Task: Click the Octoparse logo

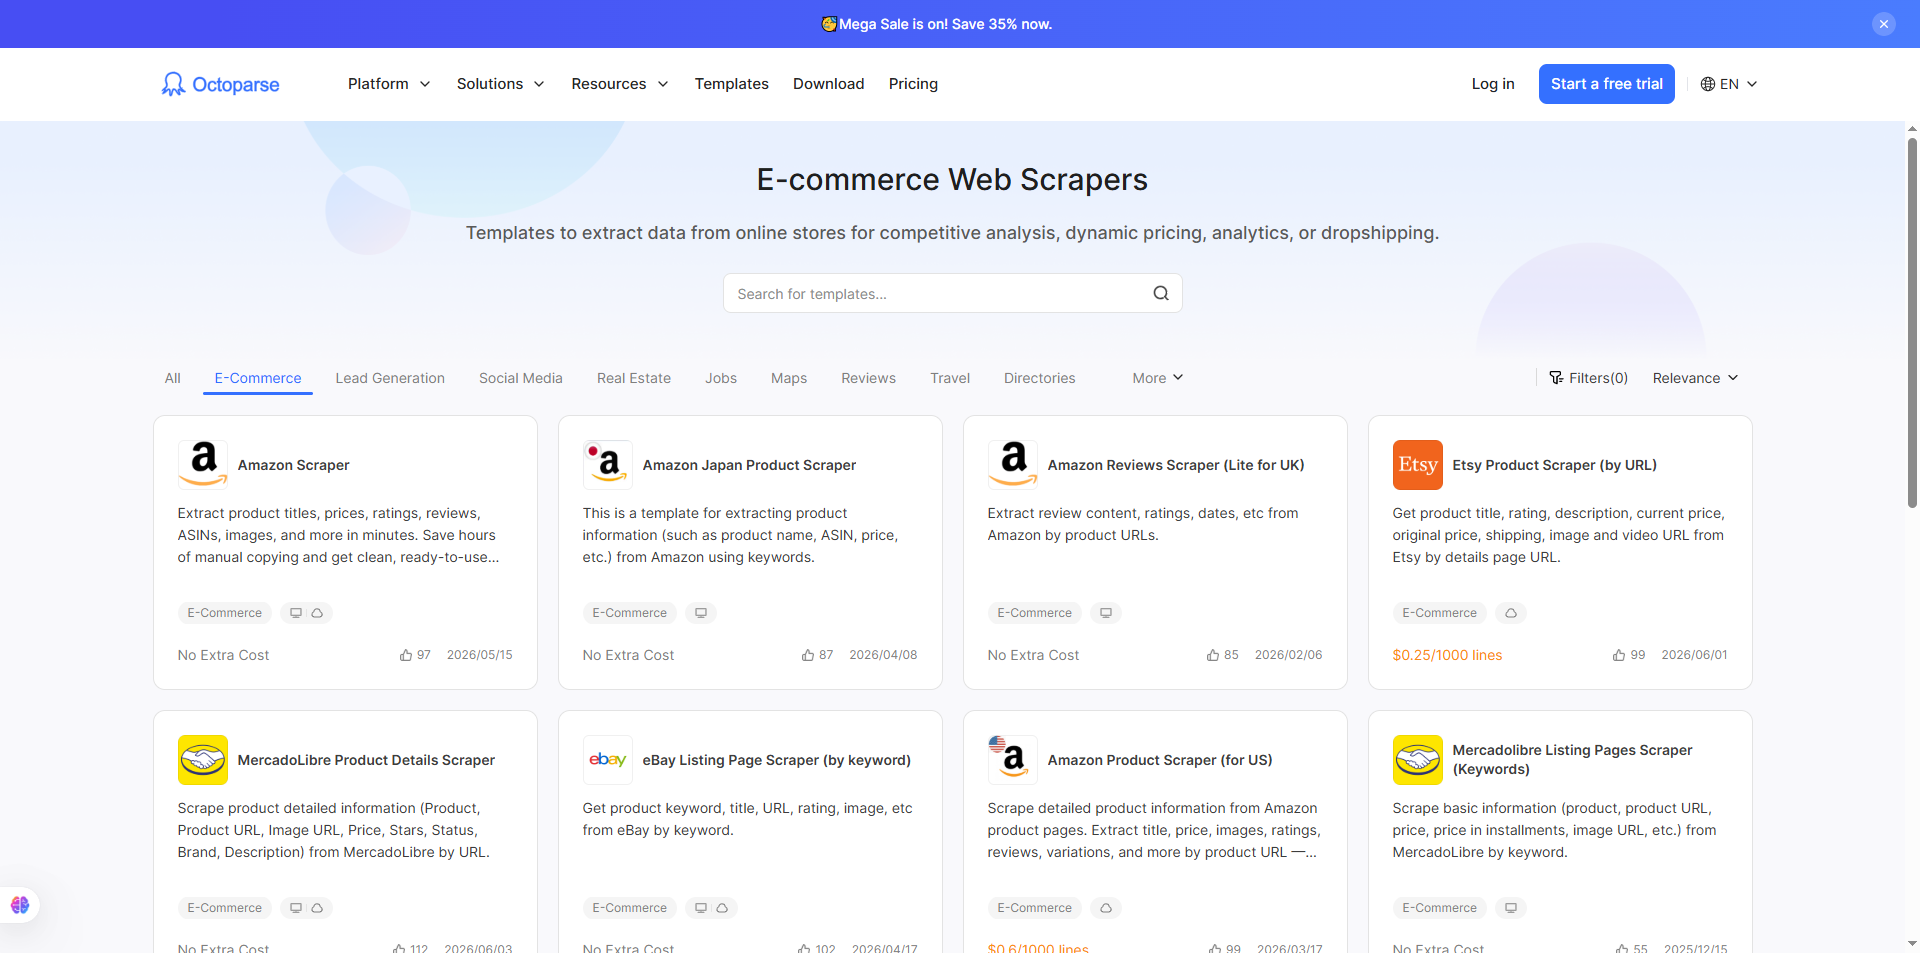Action: (220, 84)
